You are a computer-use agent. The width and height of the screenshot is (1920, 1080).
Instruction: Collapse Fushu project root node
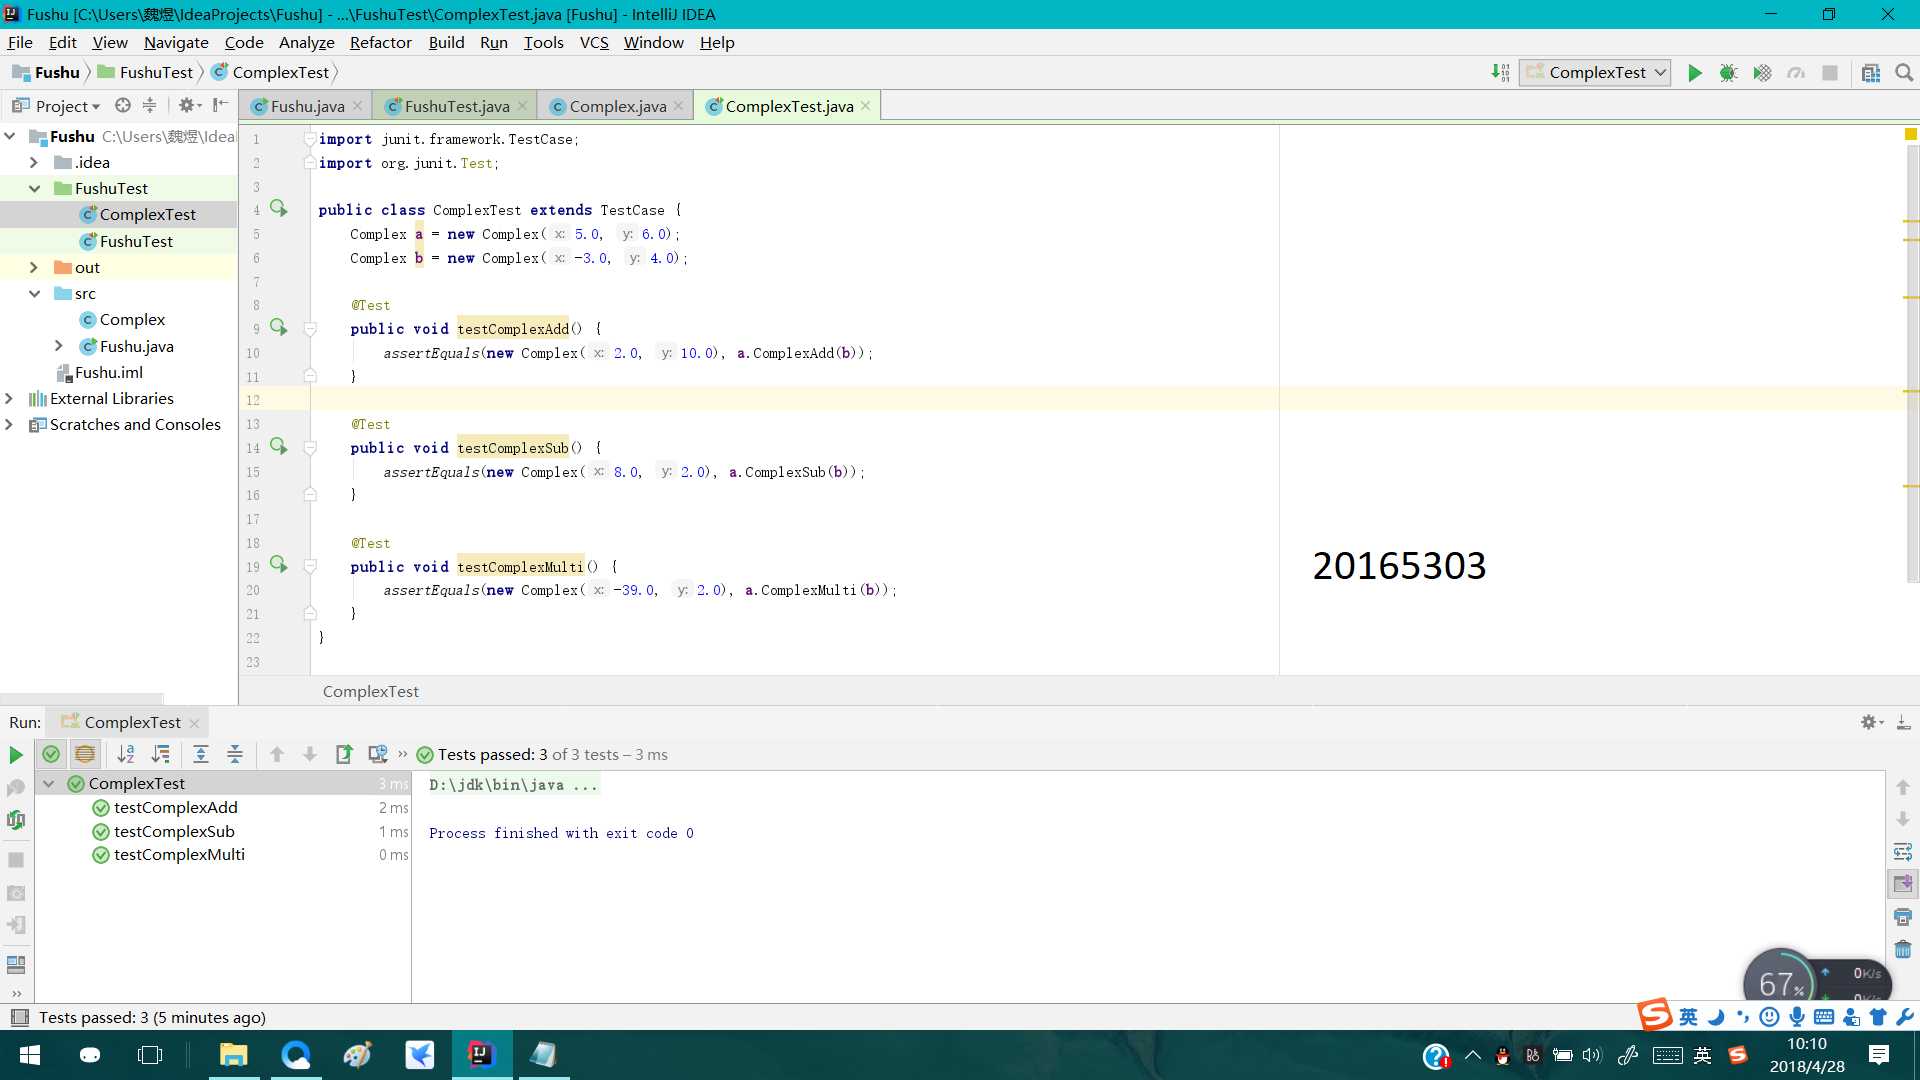click(x=10, y=136)
